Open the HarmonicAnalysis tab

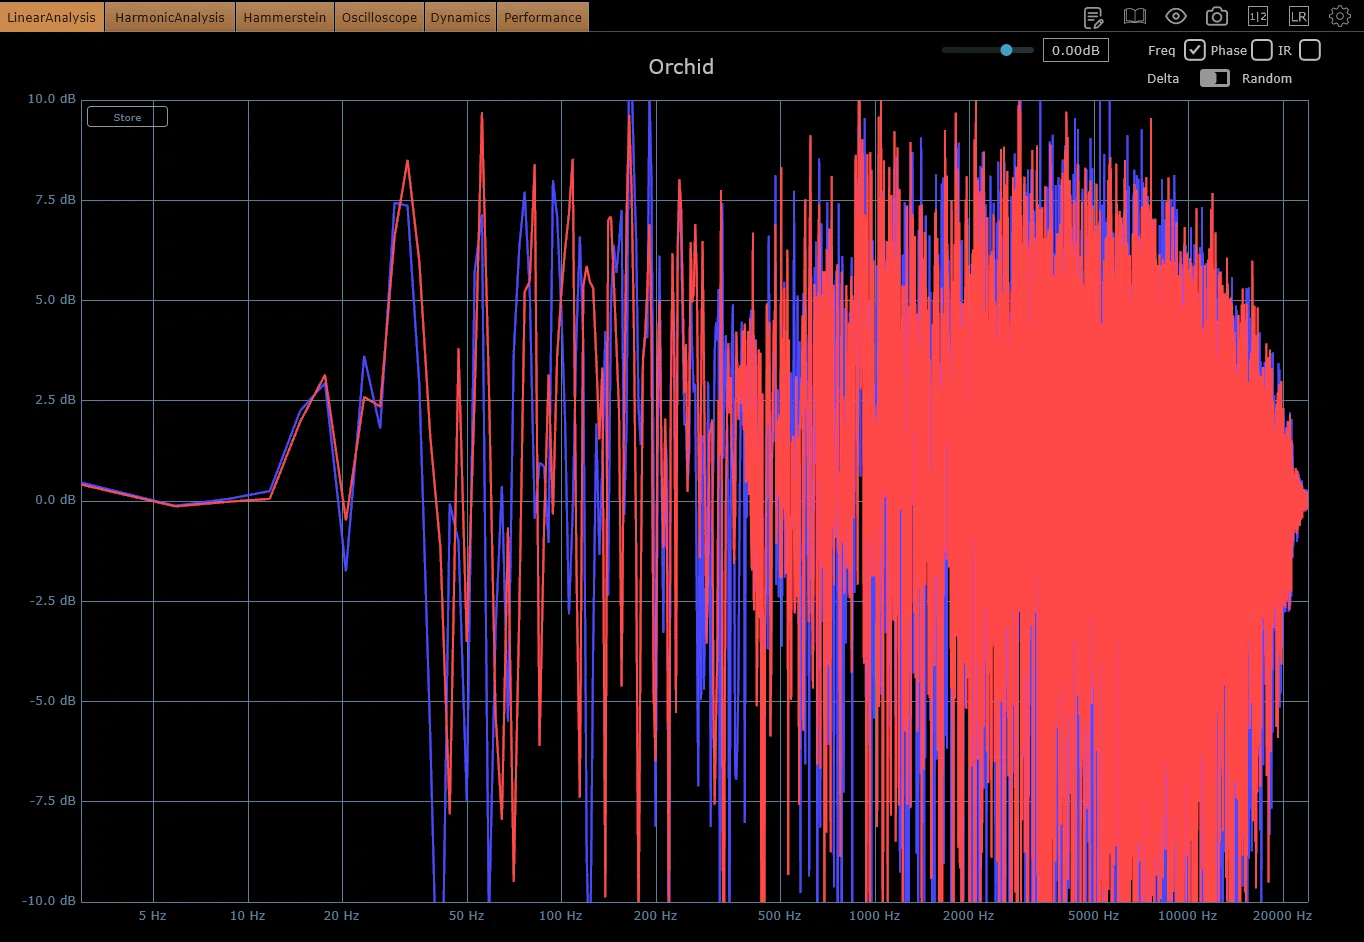170,17
